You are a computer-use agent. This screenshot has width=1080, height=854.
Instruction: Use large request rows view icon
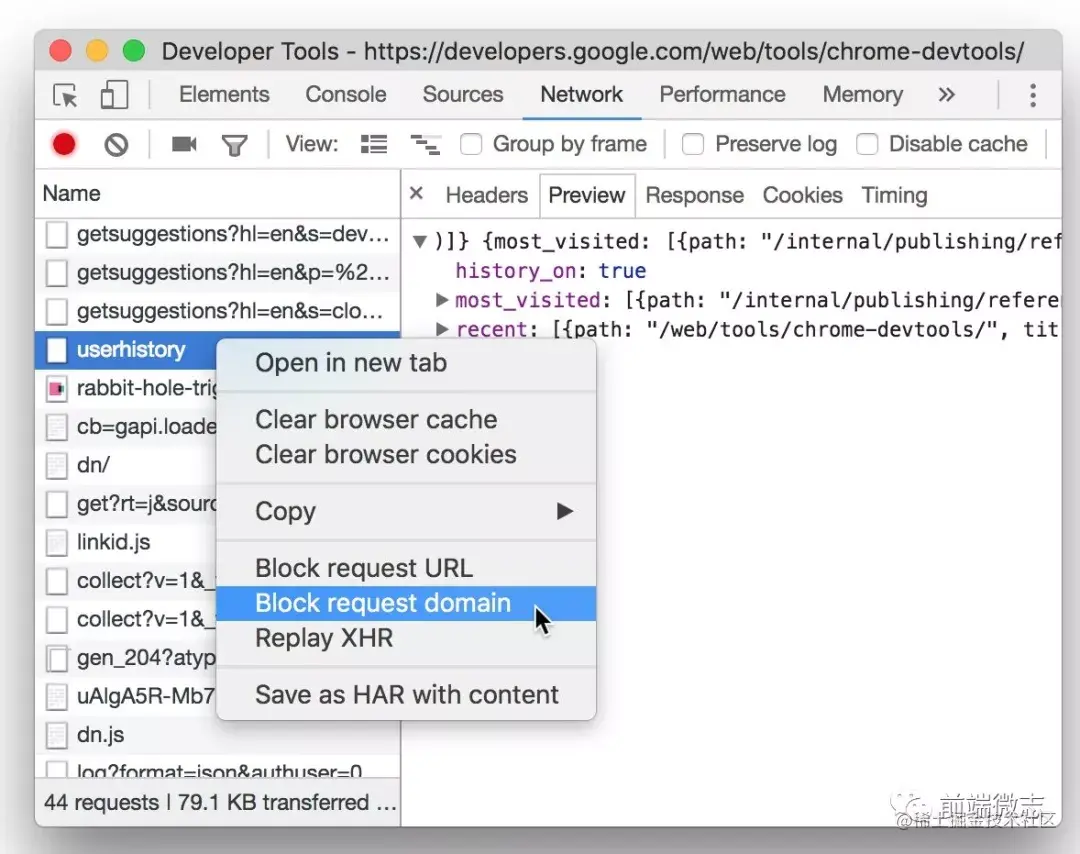pyautogui.click(x=374, y=144)
